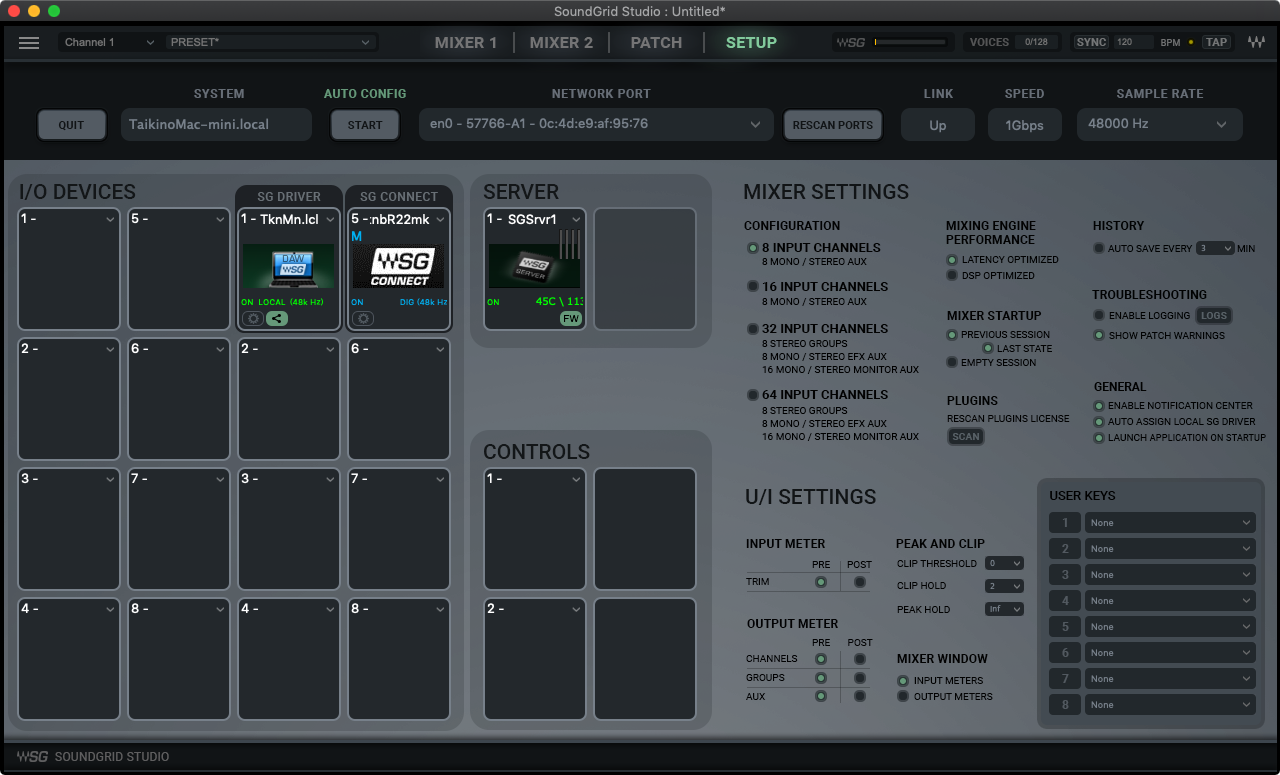The image size is (1280, 775).
Task: Toggle Enable Notification Center
Action: [x=1099, y=406]
